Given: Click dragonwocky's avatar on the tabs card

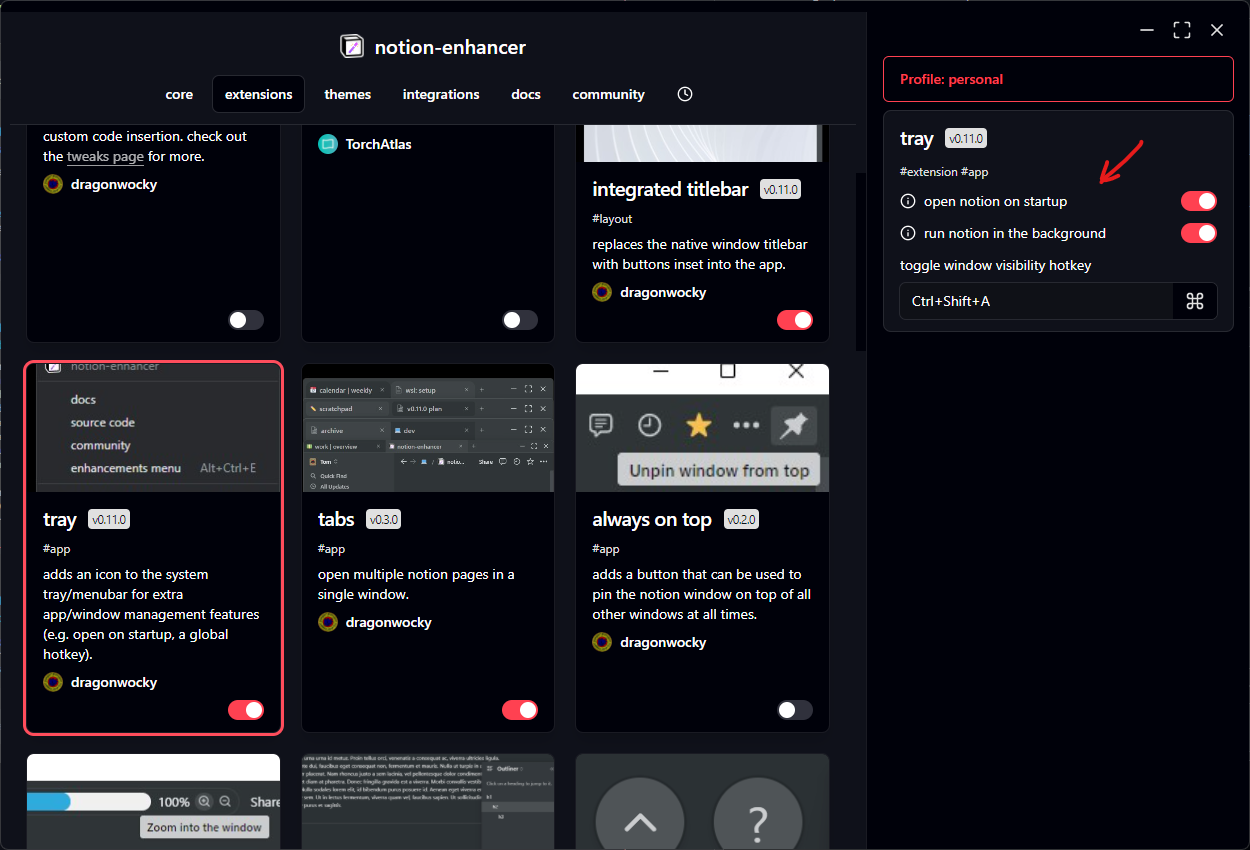Looking at the screenshot, I should click(327, 622).
